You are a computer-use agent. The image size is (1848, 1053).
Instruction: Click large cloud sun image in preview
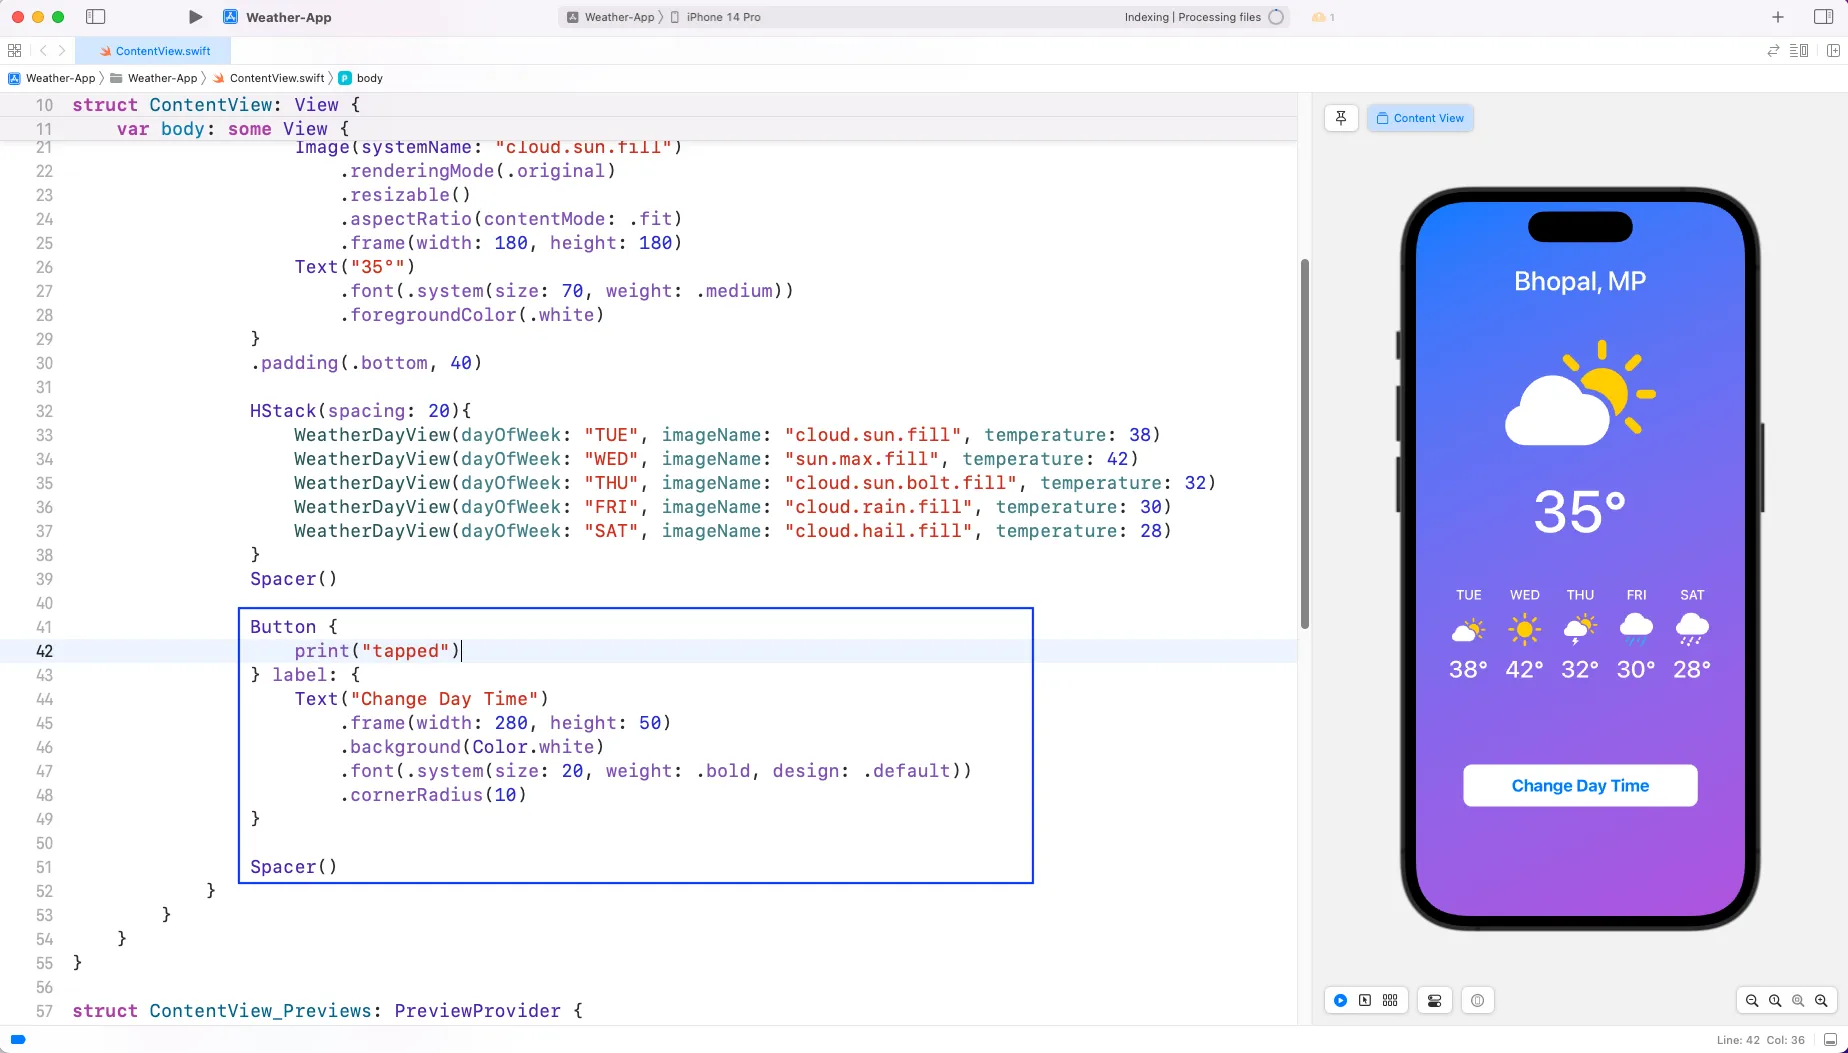(x=1580, y=393)
